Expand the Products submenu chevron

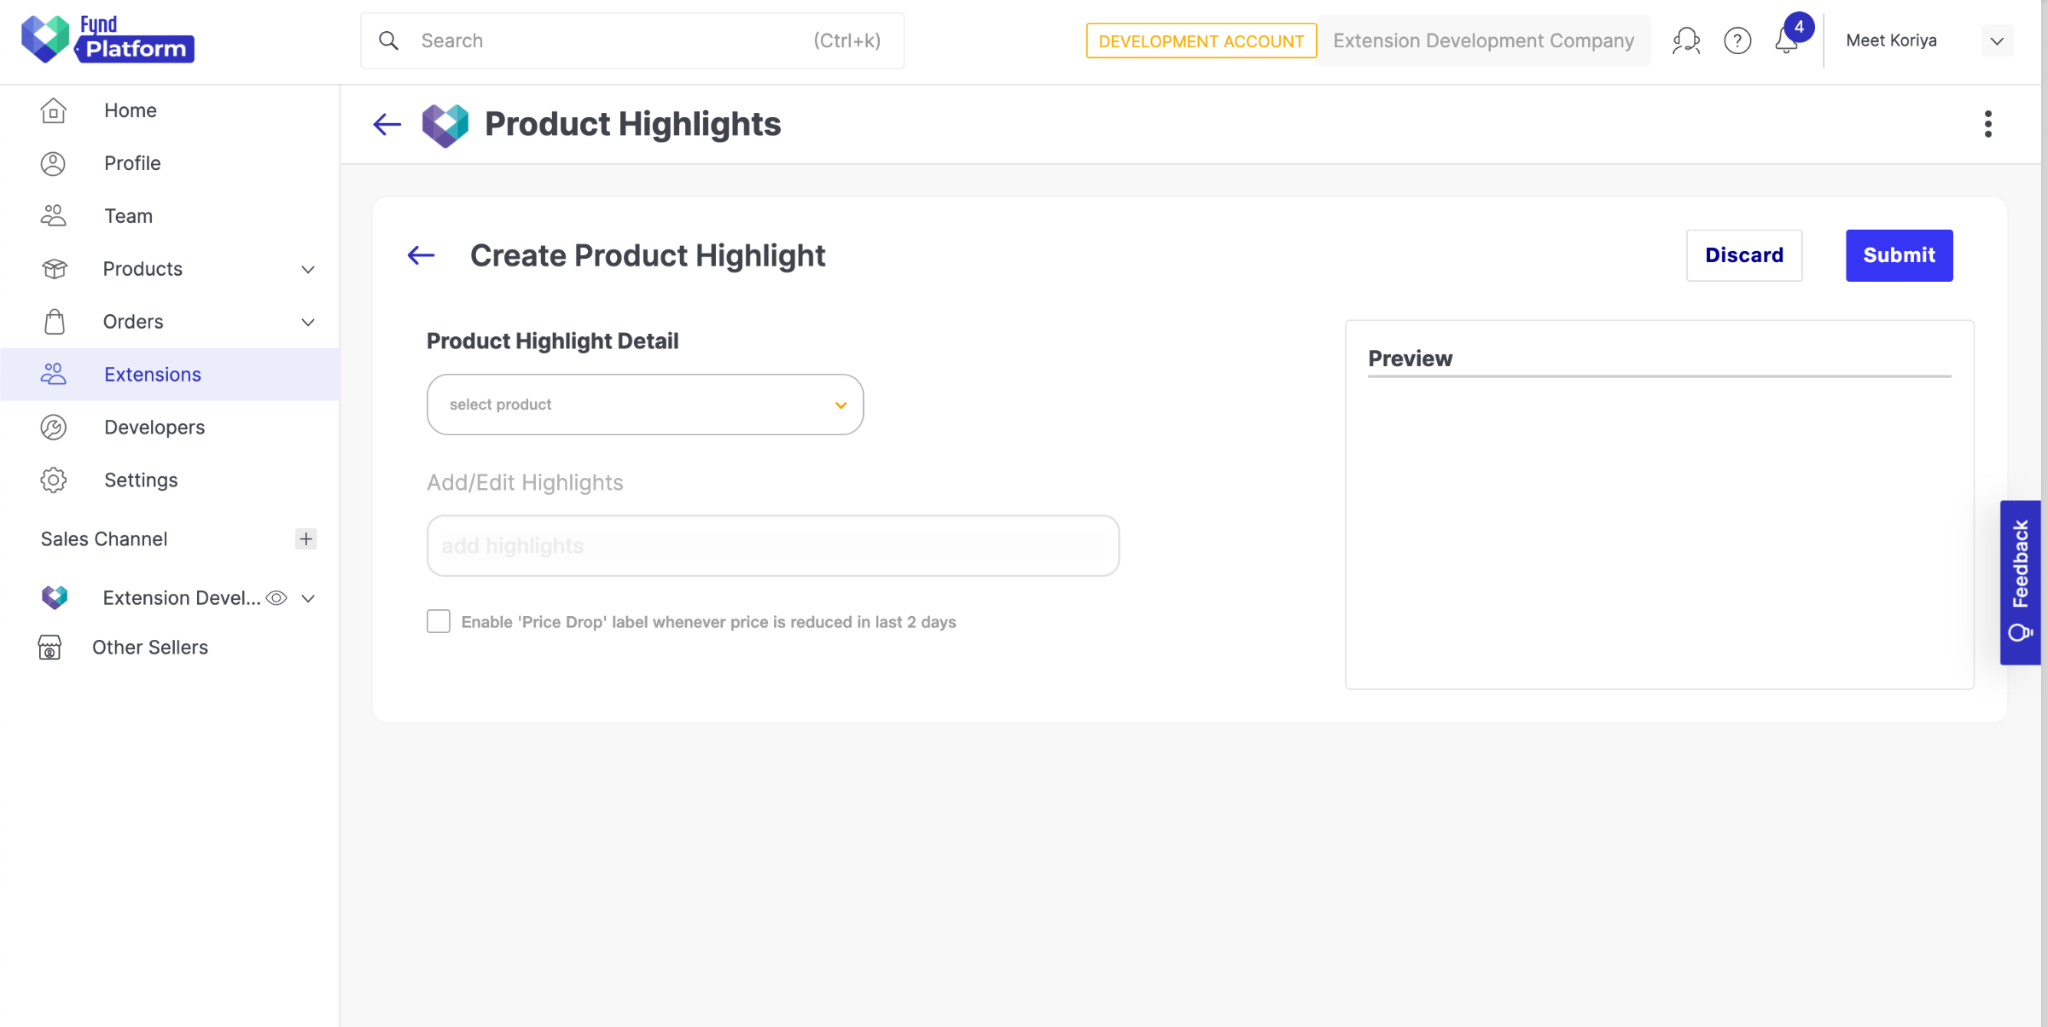point(308,269)
